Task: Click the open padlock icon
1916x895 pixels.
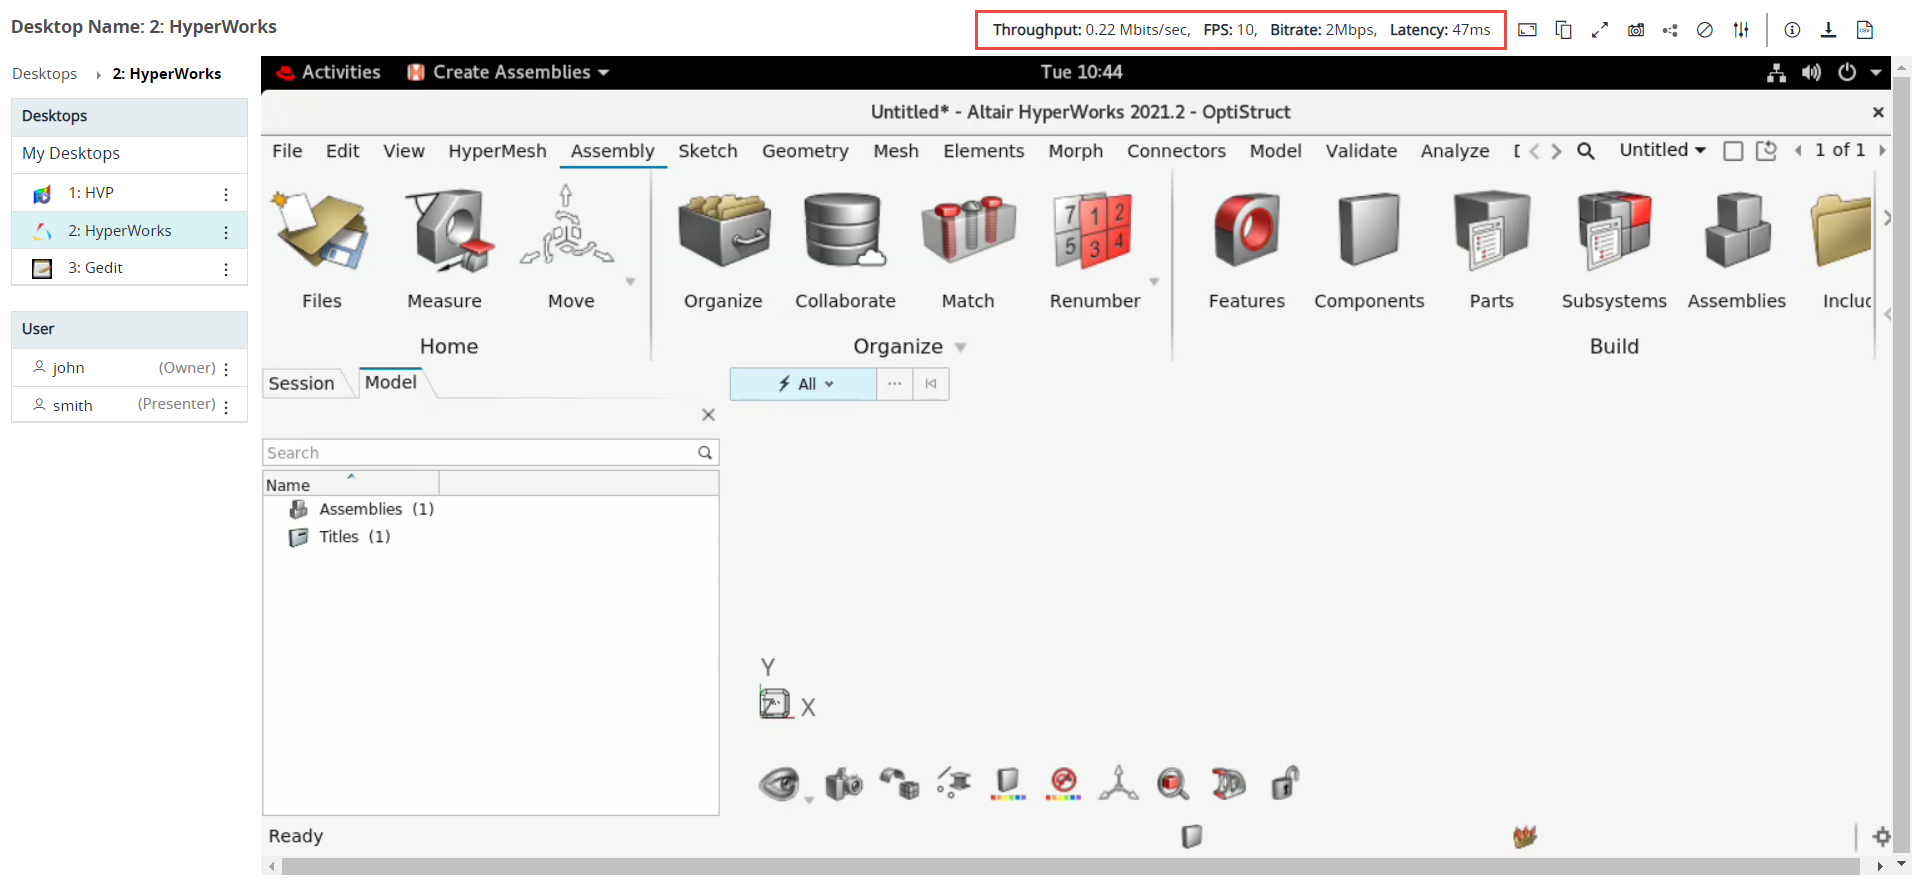Action: coord(1285,783)
